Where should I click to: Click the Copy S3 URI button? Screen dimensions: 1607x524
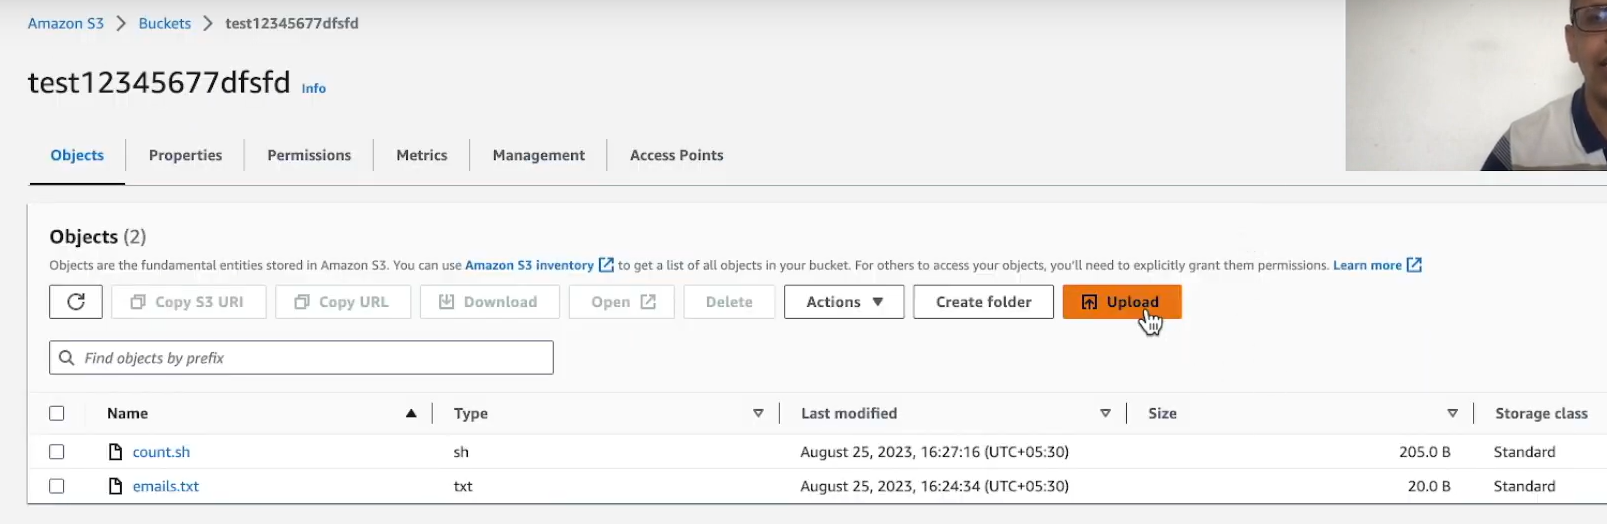pos(188,302)
